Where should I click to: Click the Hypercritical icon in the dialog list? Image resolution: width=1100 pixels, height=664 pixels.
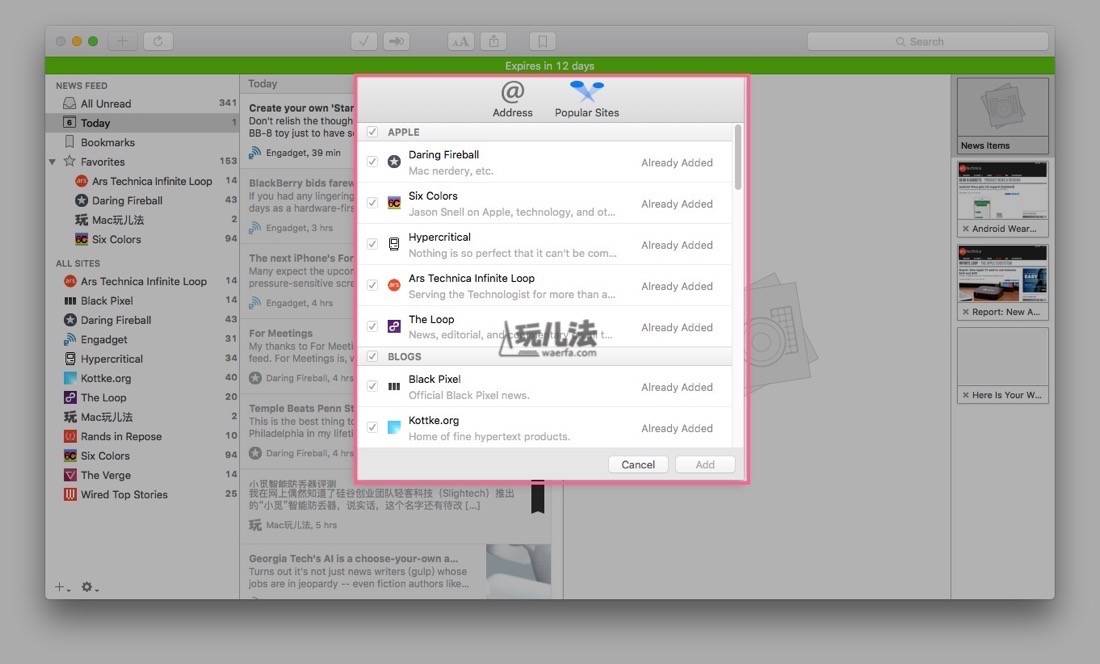point(394,245)
